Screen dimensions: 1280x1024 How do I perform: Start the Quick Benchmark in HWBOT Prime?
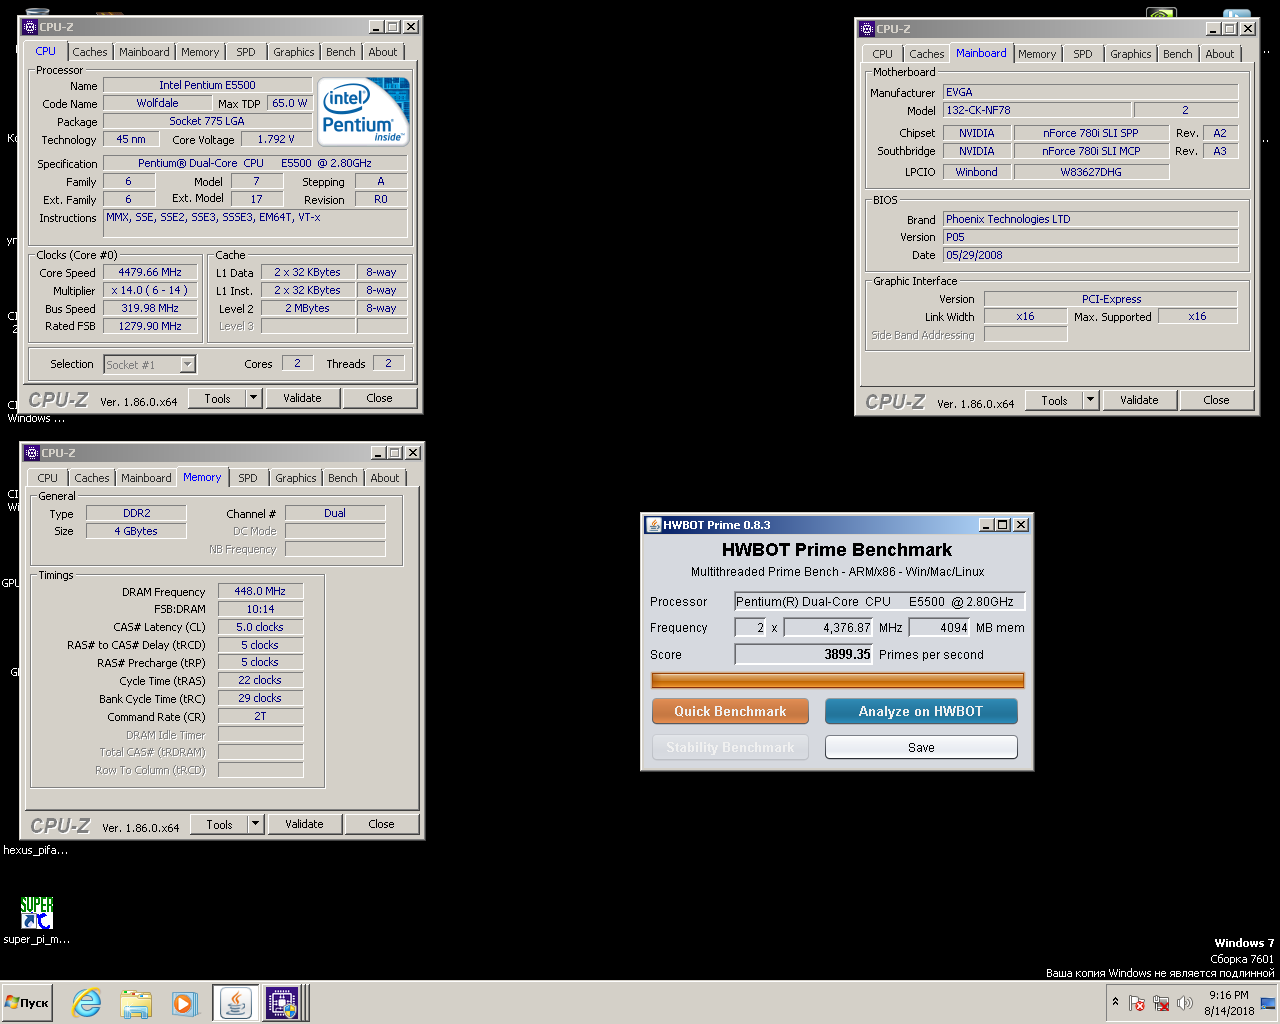[x=730, y=711]
